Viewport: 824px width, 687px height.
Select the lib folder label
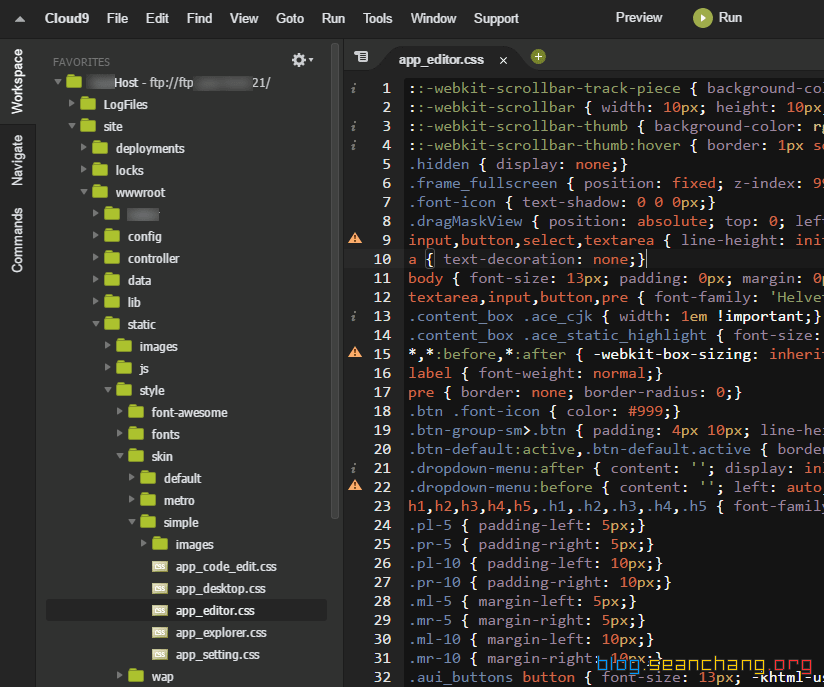pyautogui.click(x=134, y=302)
